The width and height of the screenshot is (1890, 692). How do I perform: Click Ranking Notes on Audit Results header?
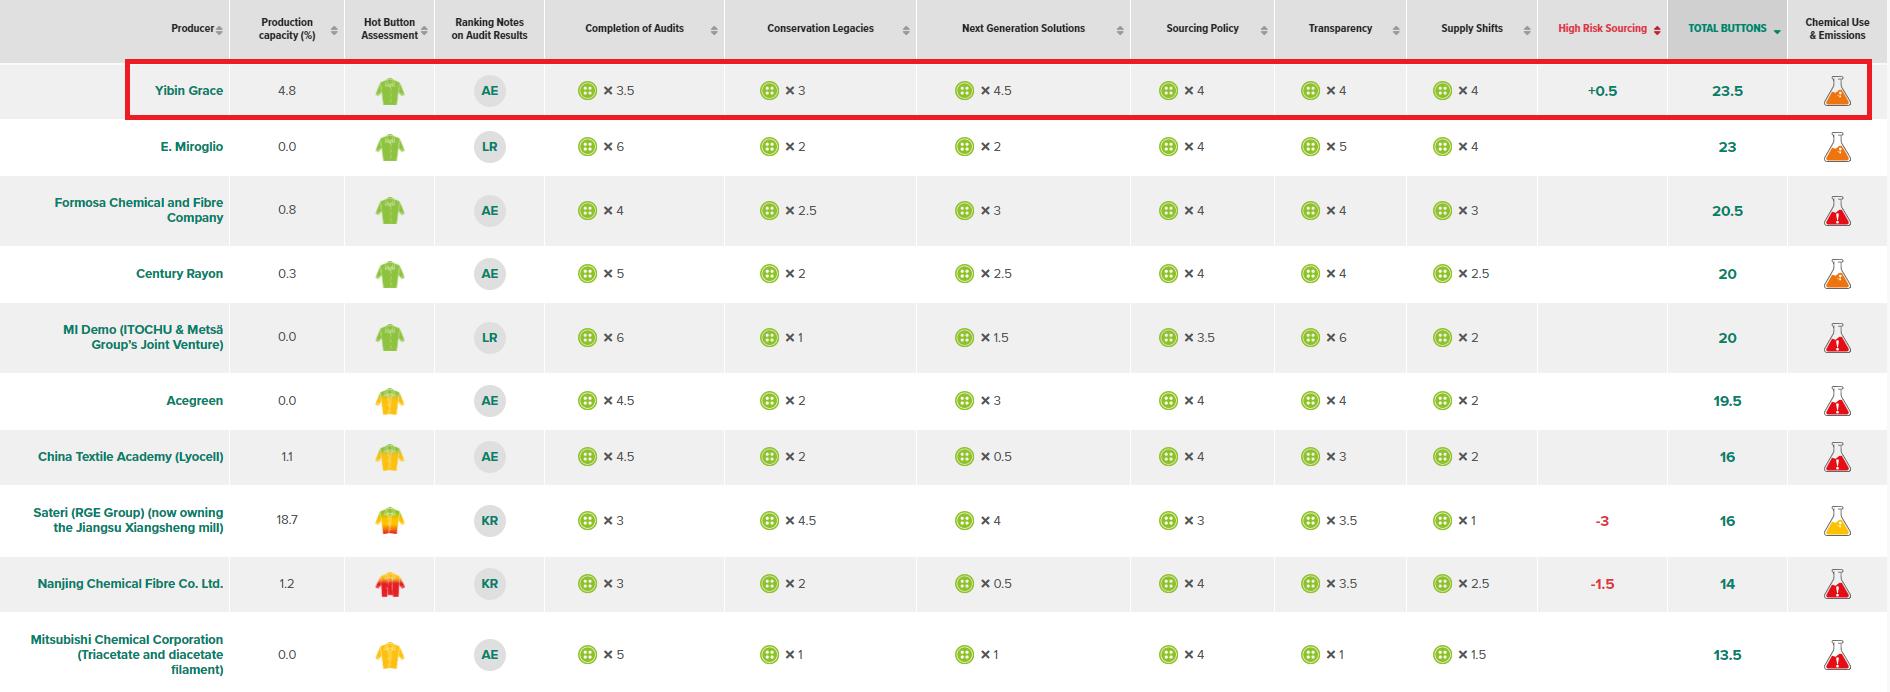click(489, 29)
